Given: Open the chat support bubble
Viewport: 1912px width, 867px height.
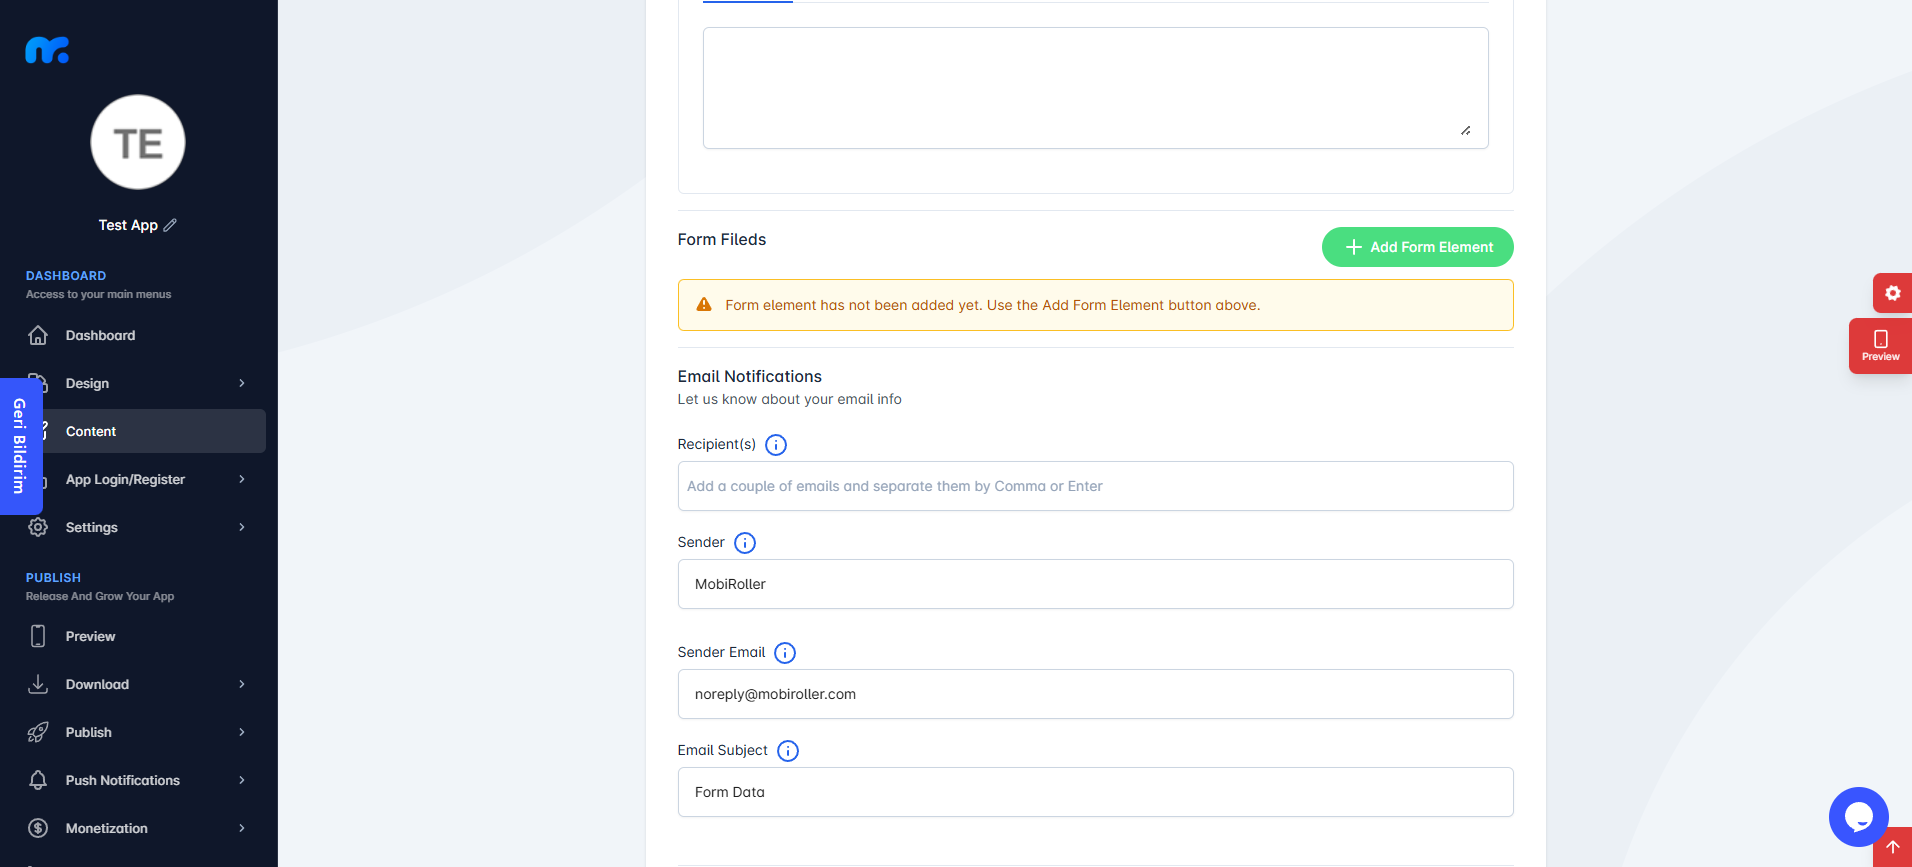Looking at the screenshot, I should (1858, 817).
